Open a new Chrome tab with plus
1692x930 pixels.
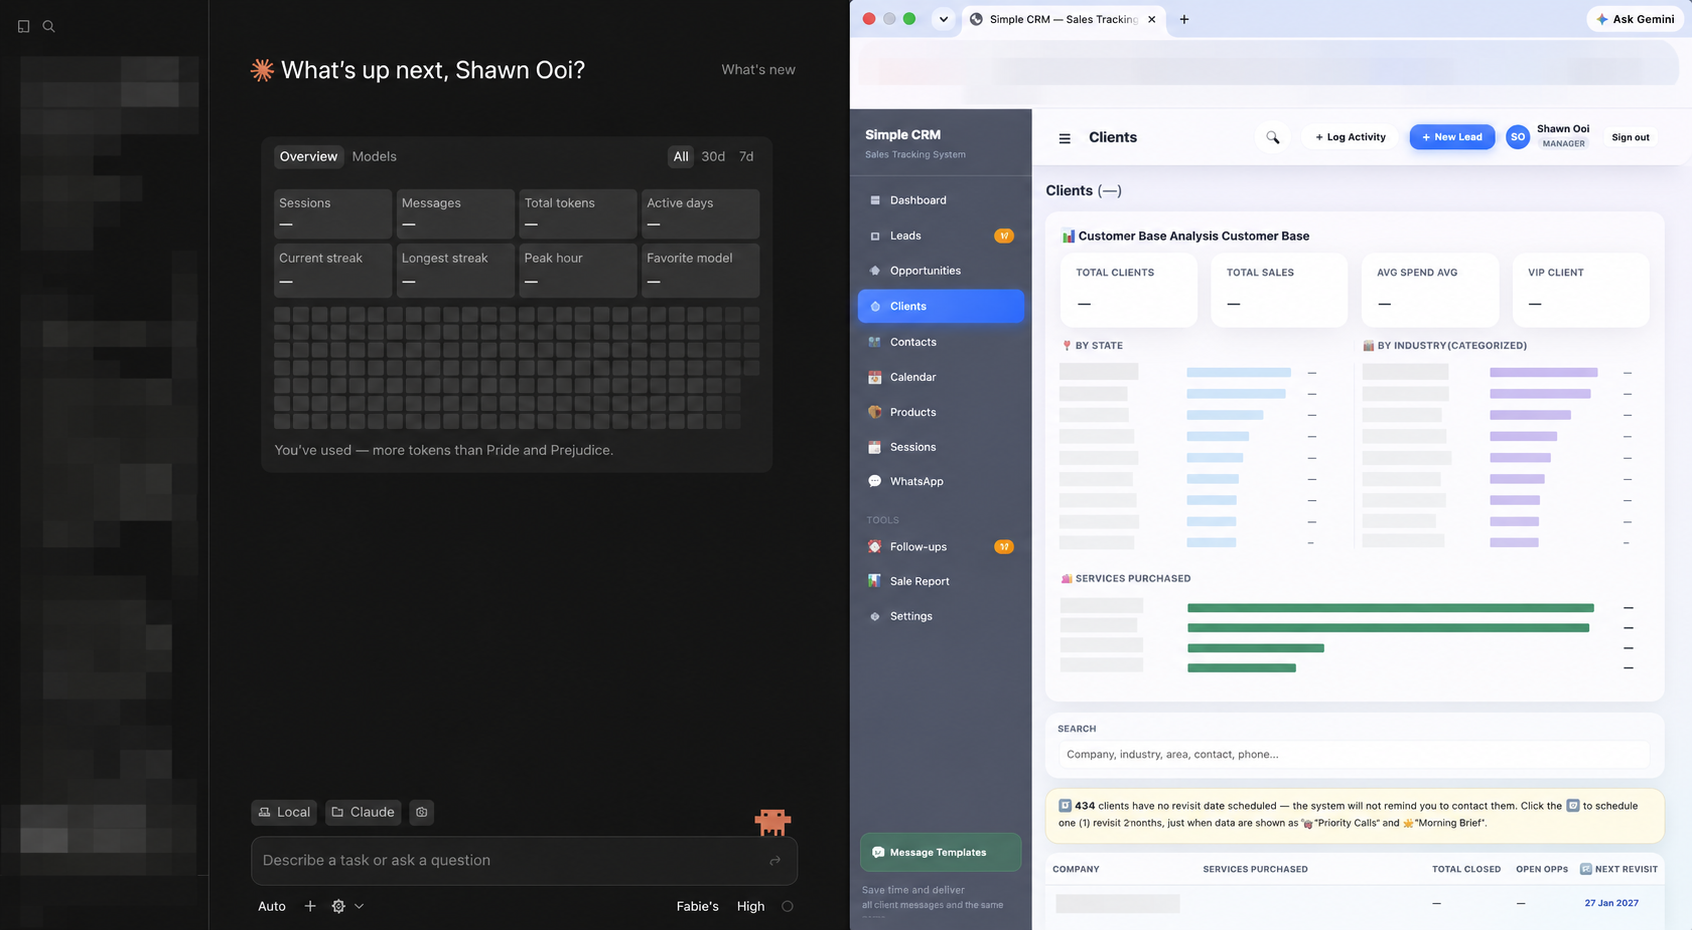click(1184, 19)
